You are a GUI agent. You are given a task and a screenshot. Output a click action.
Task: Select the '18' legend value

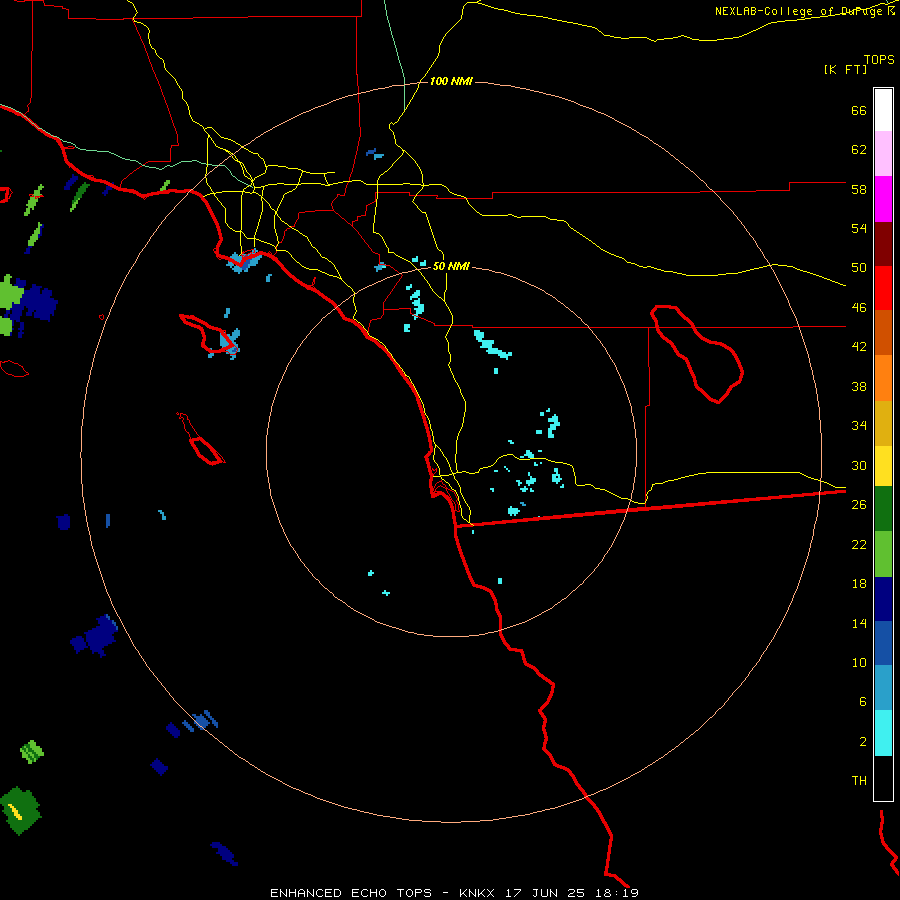[859, 584]
